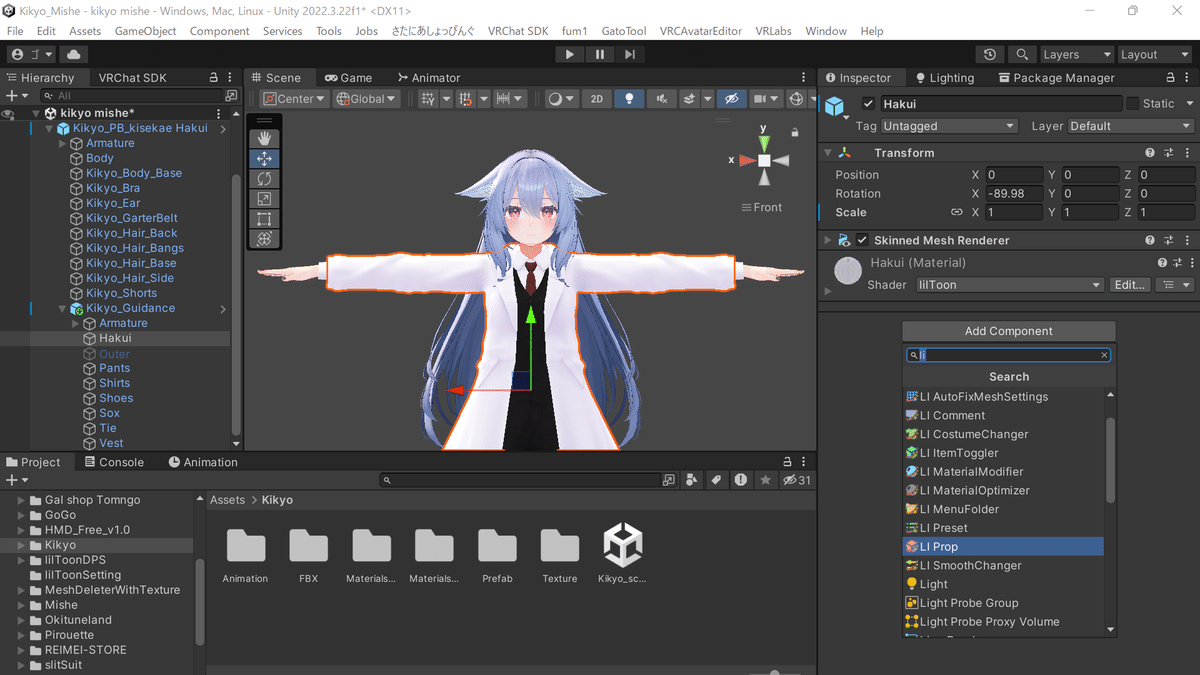The image size is (1200, 675).
Task: Open Undo History from the toolbar
Action: pos(990,55)
